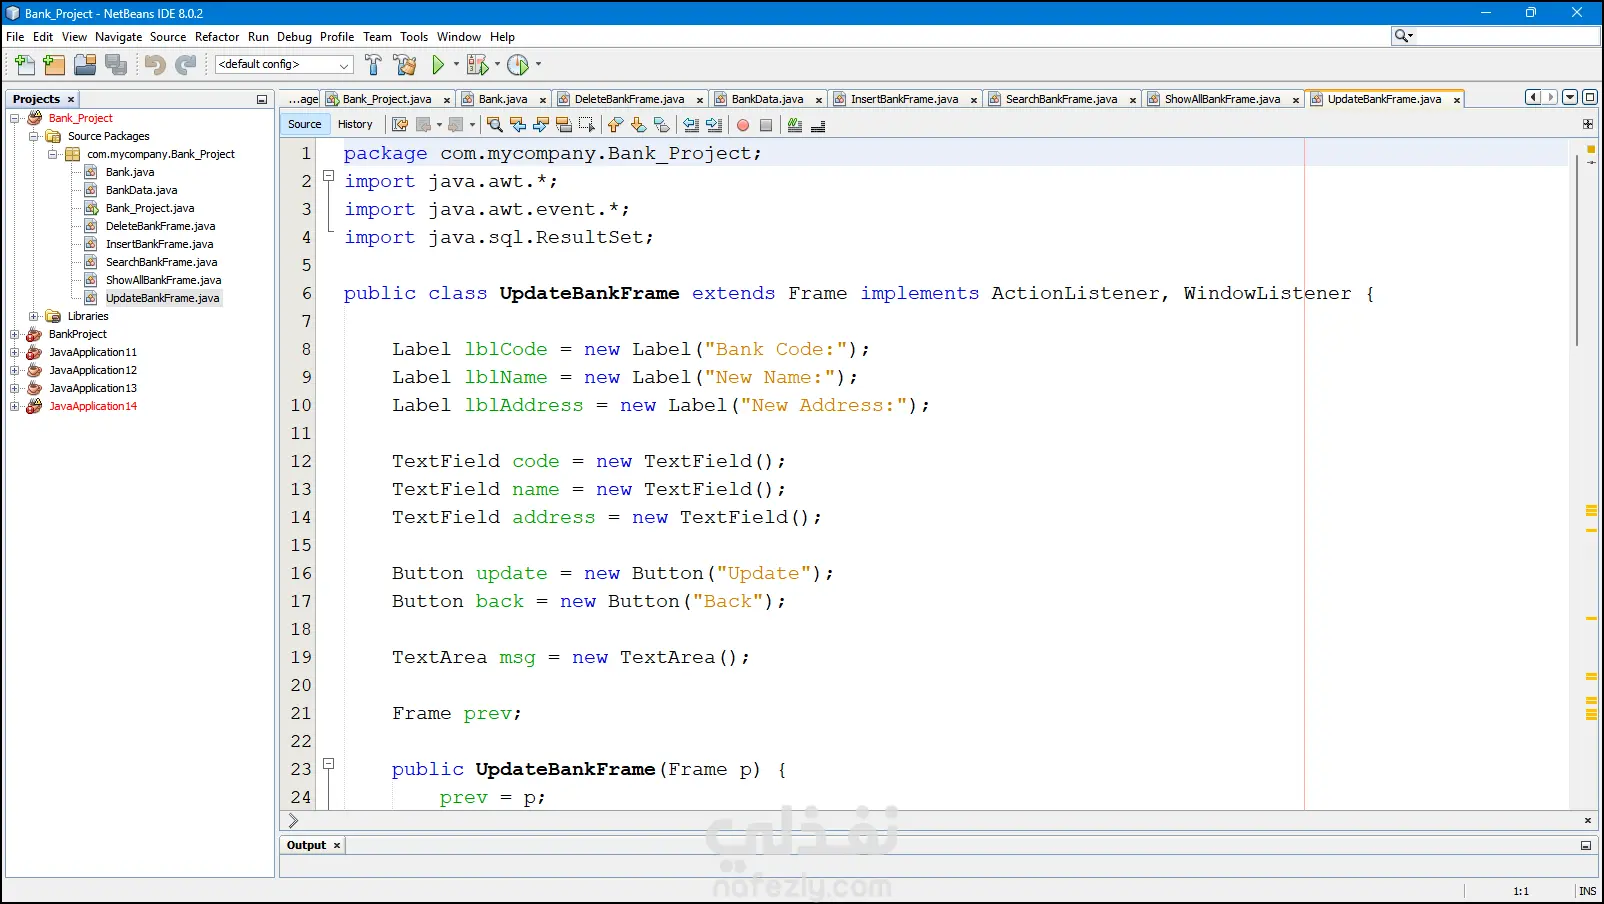Expand the JavaApplication11 node
Viewport: 1604px width, 904px height.
15,352
